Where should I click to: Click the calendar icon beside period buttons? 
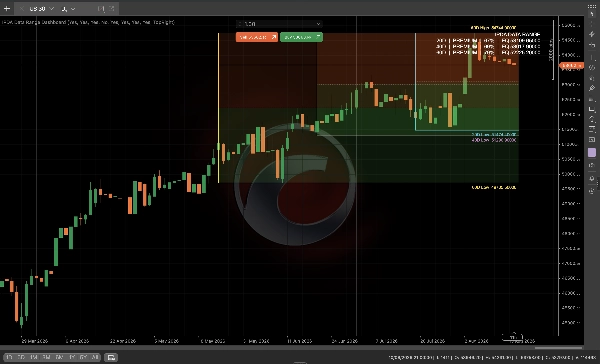point(111,357)
